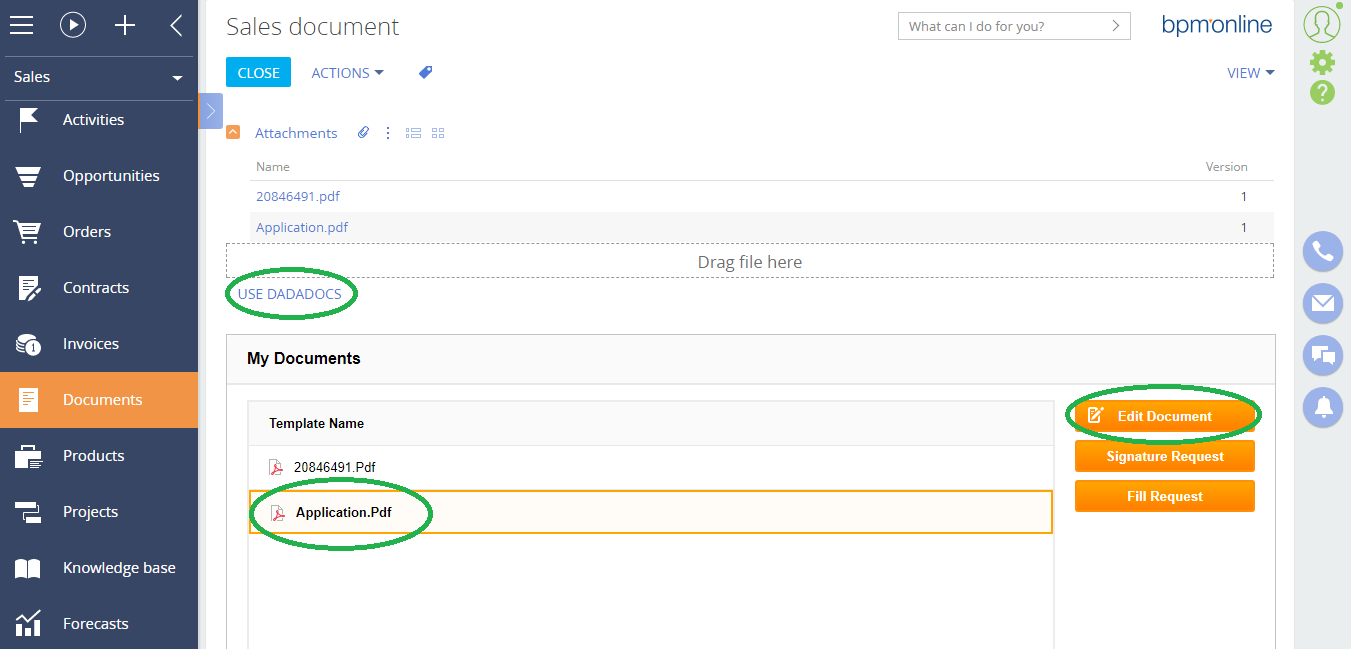1351x649 pixels.
Task: Open the Attachments three-dot menu
Action: click(388, 133)
